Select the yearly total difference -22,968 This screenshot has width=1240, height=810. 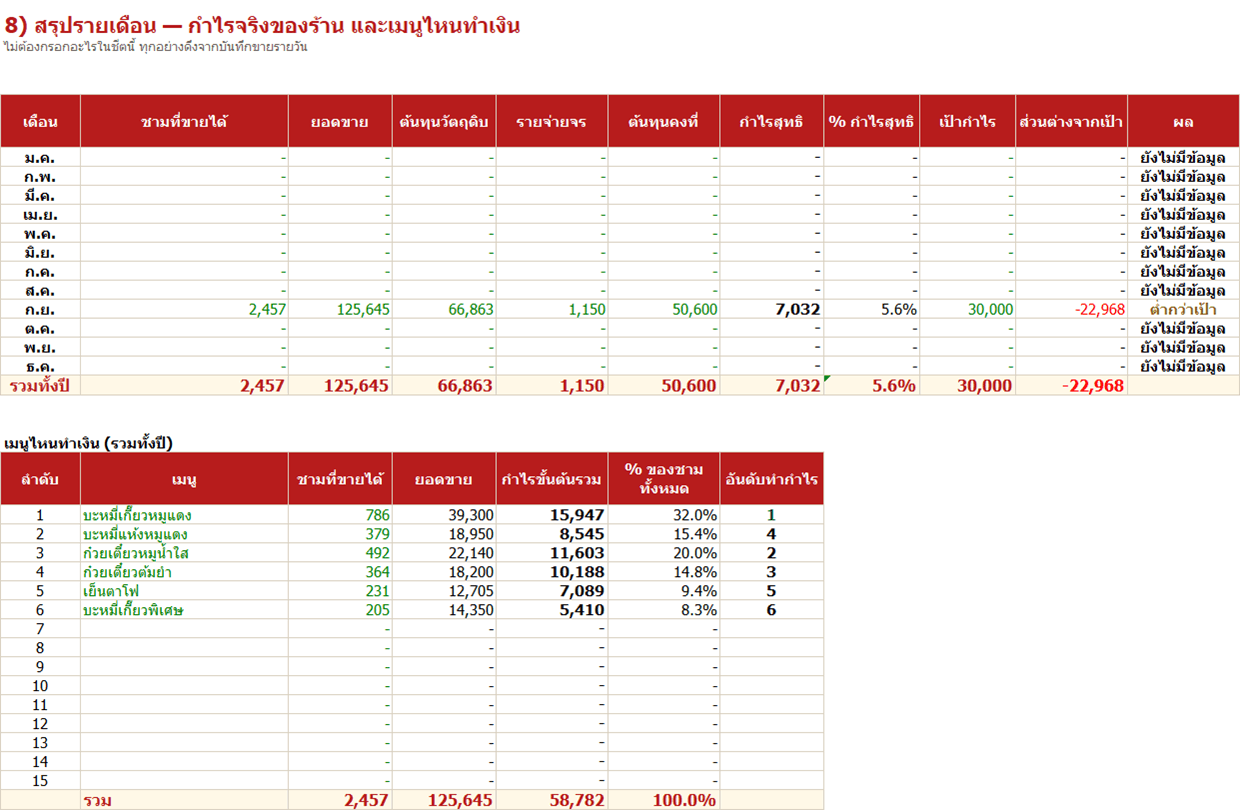point(1072,386)
